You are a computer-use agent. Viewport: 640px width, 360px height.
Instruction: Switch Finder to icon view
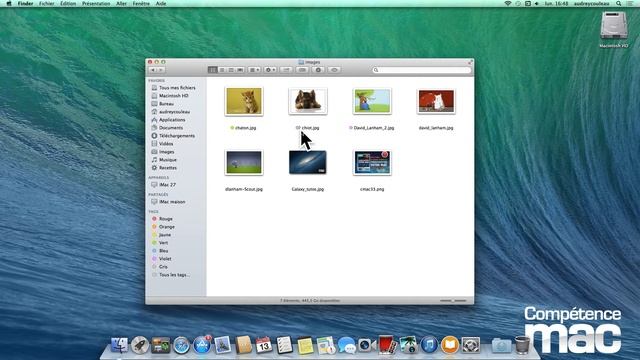click(x=213, y=70)
